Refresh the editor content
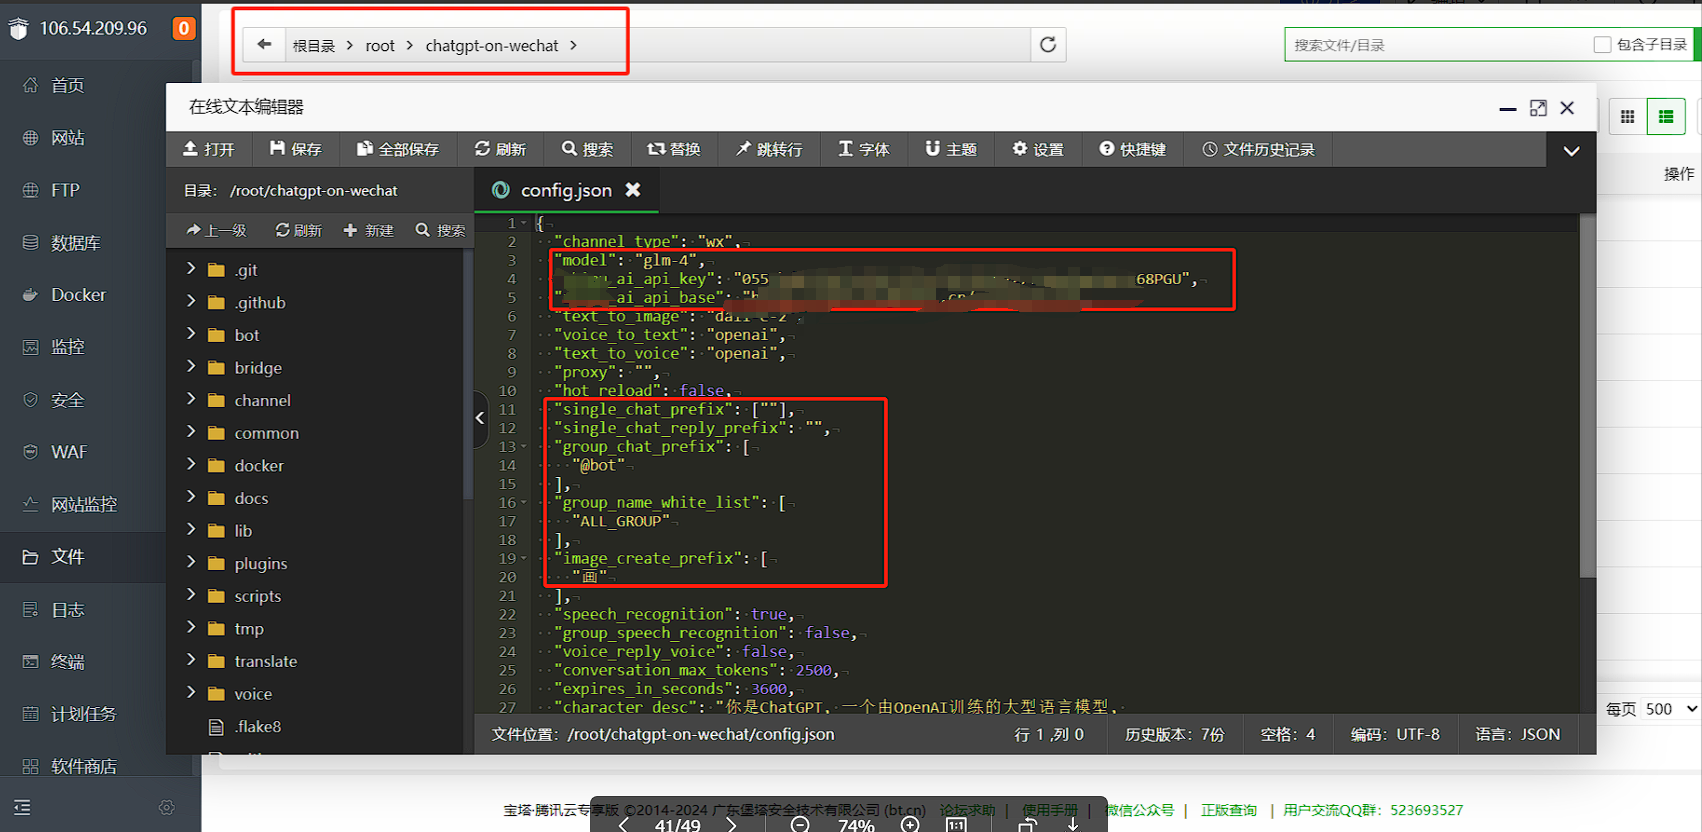 [x=500, y=149]
